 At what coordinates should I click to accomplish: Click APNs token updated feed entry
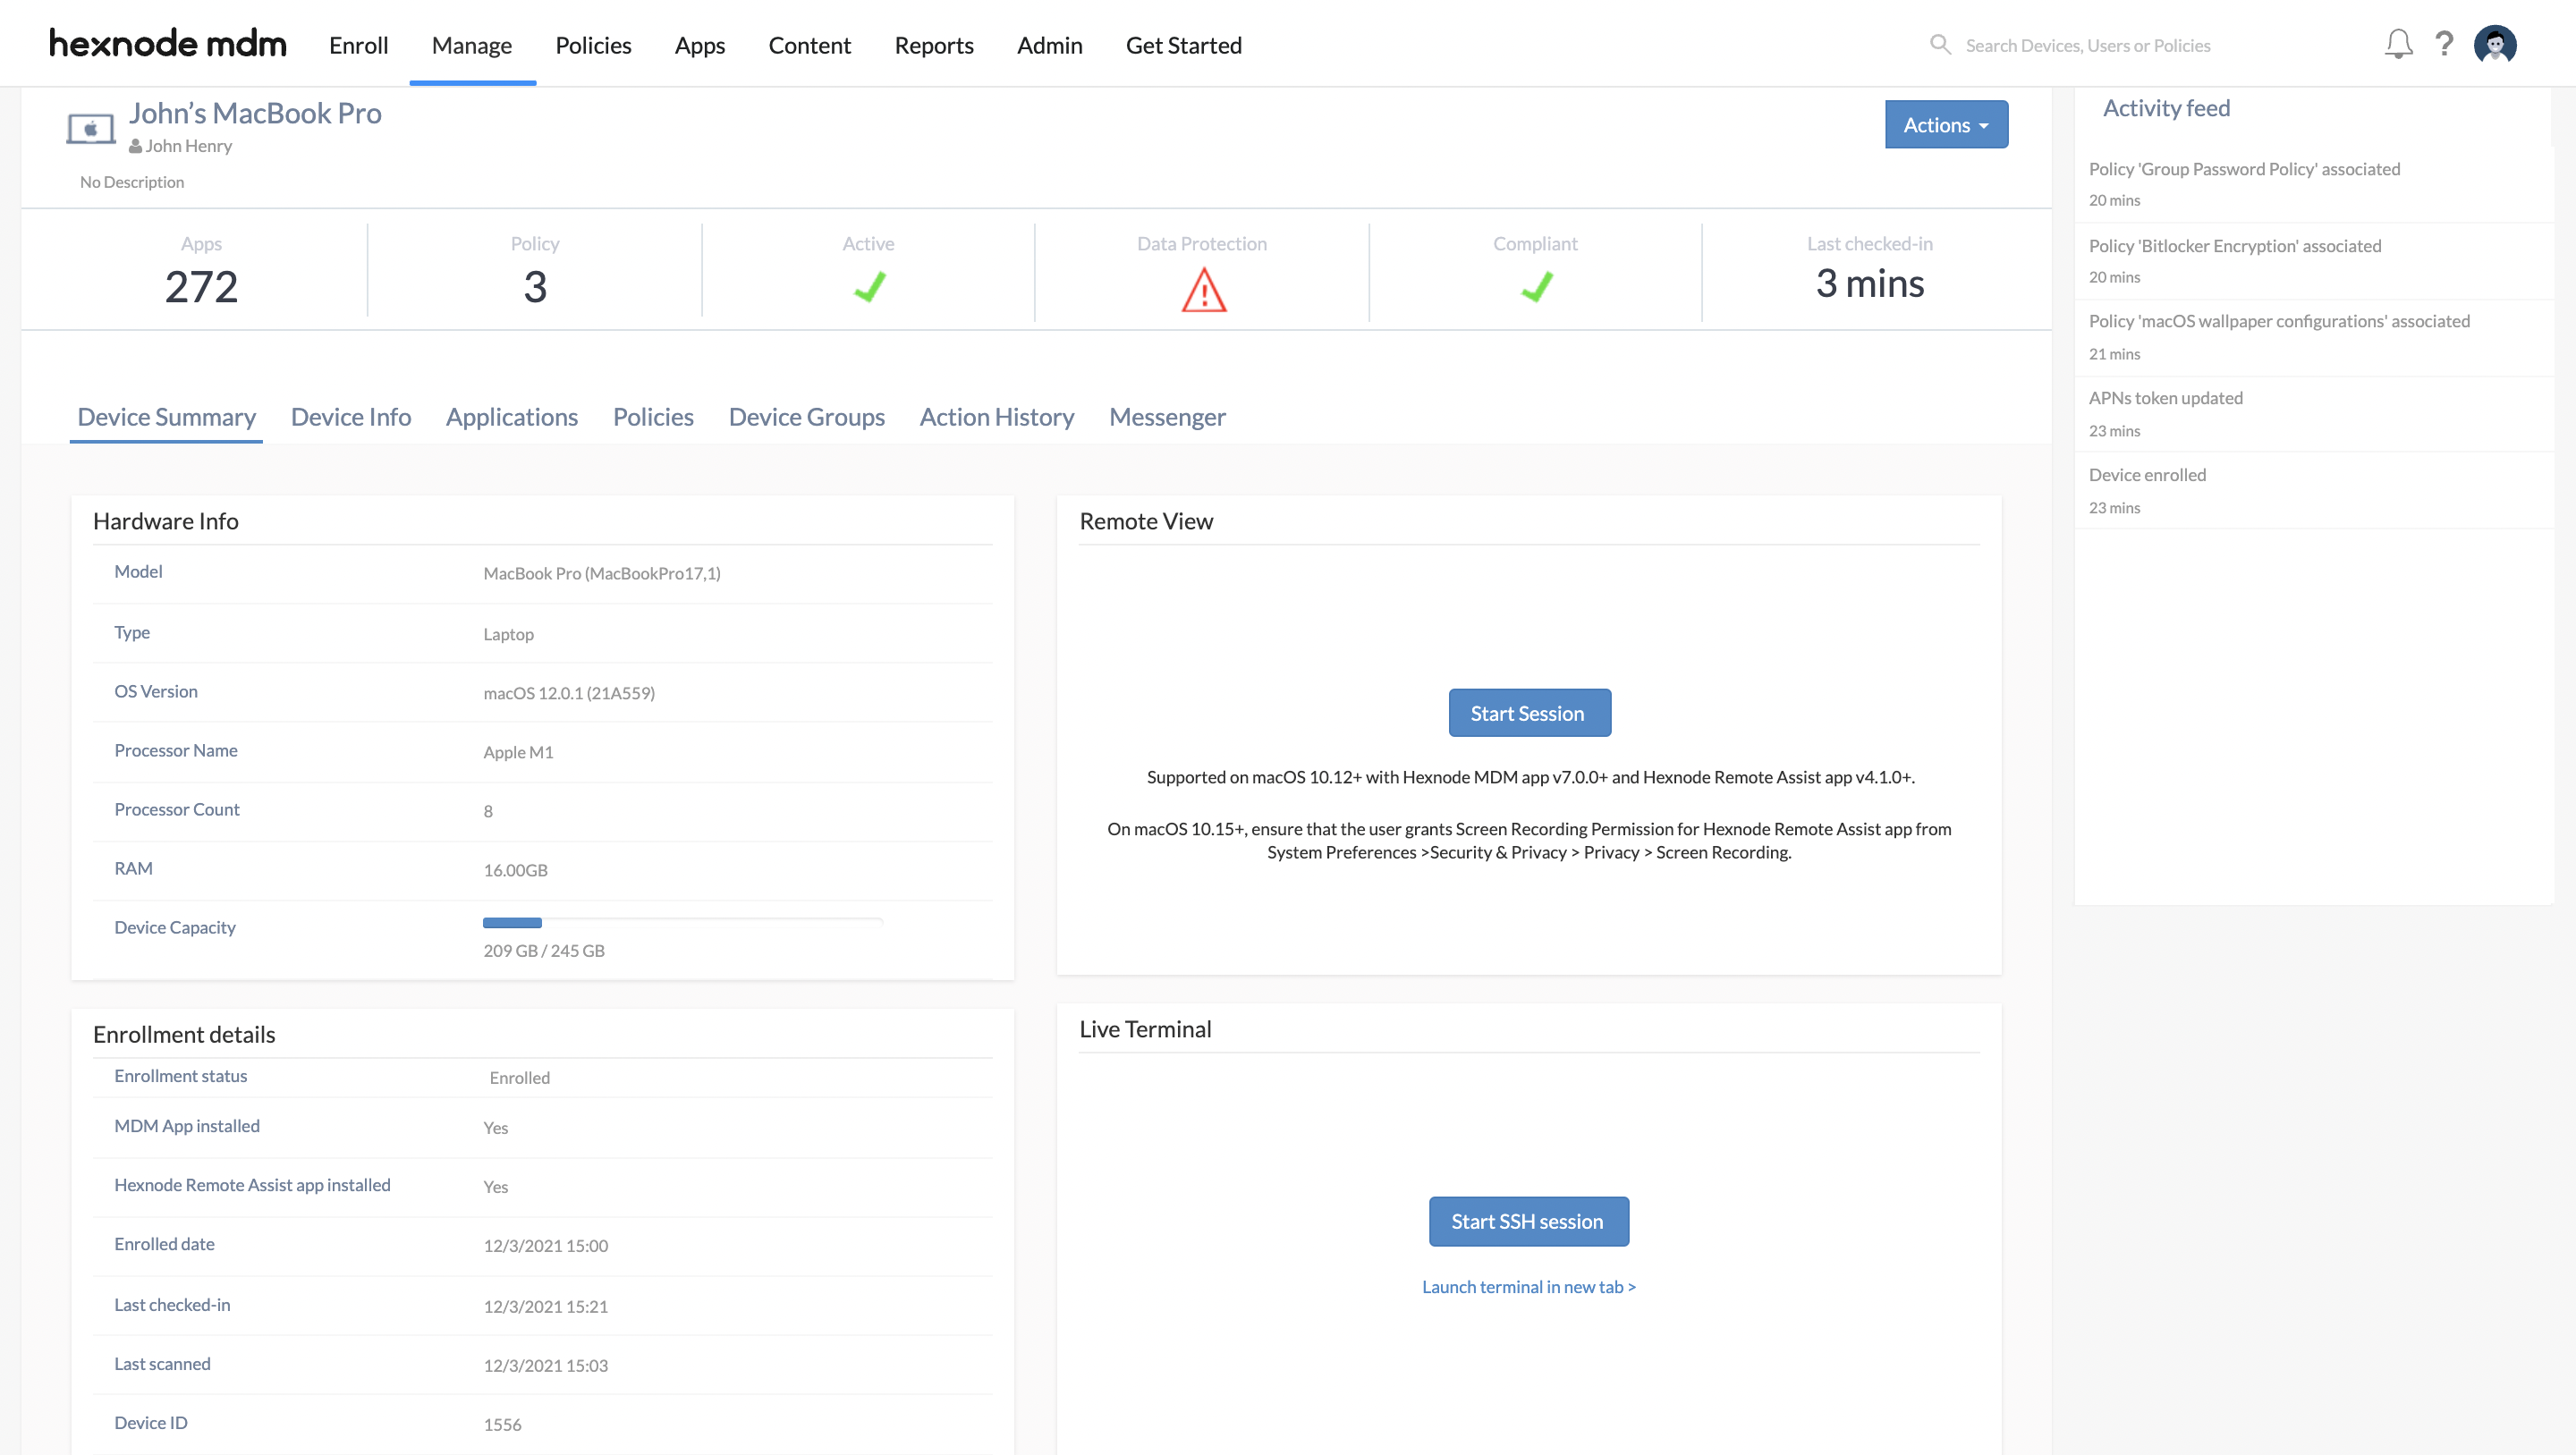click(2166, 398)
